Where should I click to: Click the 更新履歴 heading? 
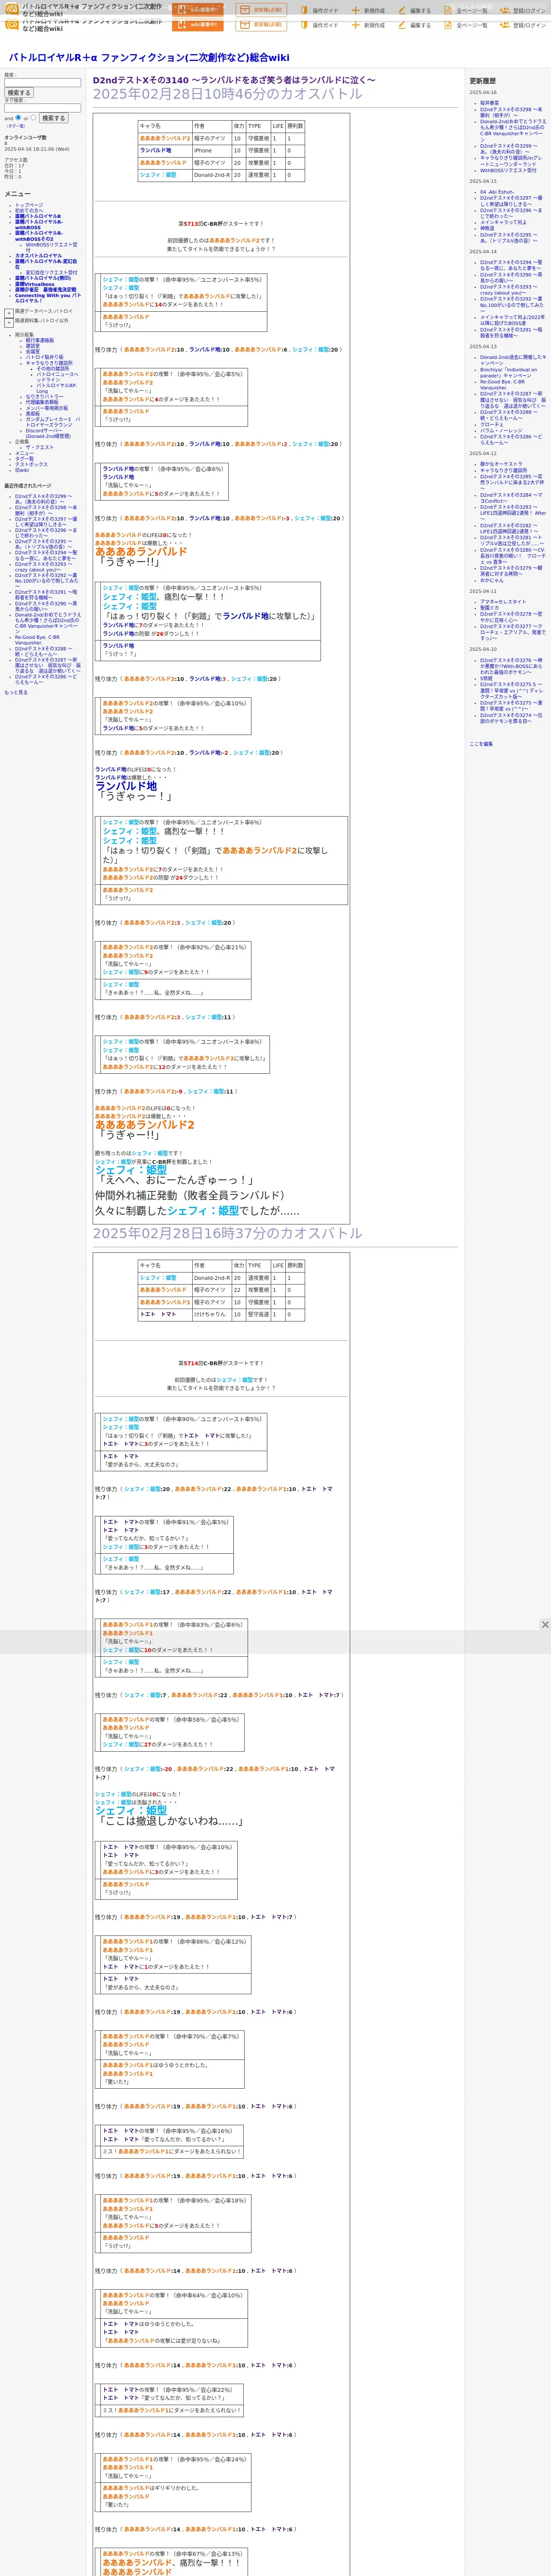483,81
